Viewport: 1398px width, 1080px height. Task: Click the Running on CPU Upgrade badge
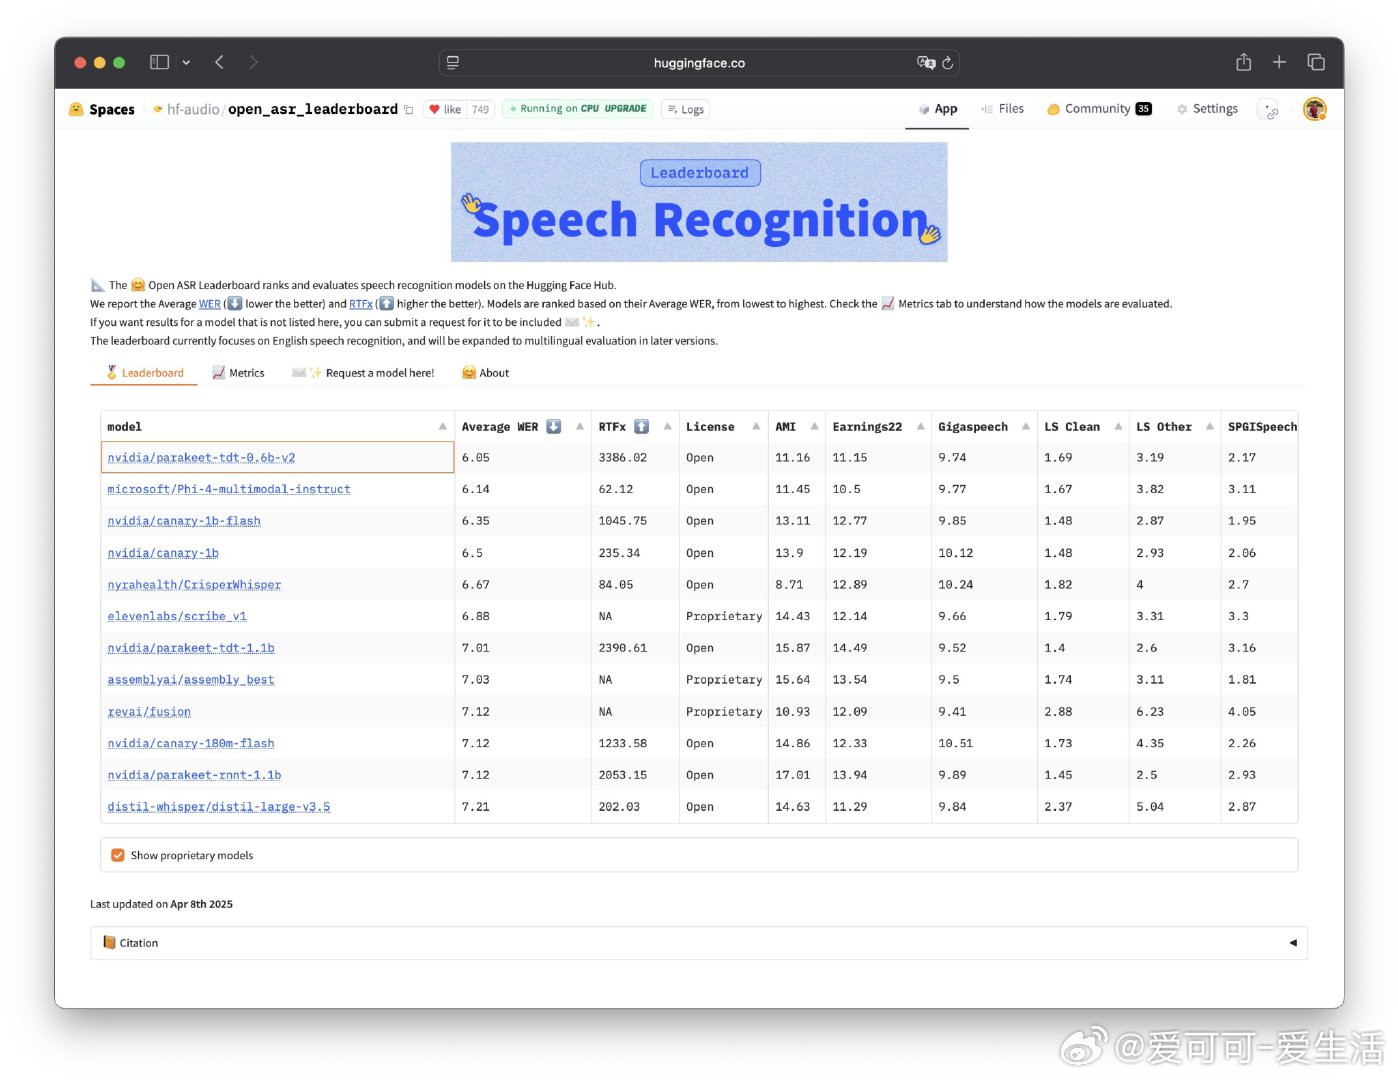(x=578, y=109)
